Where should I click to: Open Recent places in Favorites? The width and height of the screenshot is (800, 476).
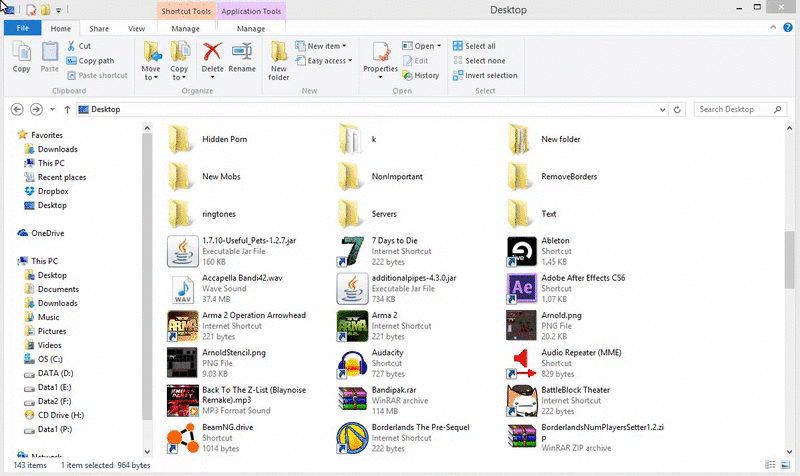[55, 177]
